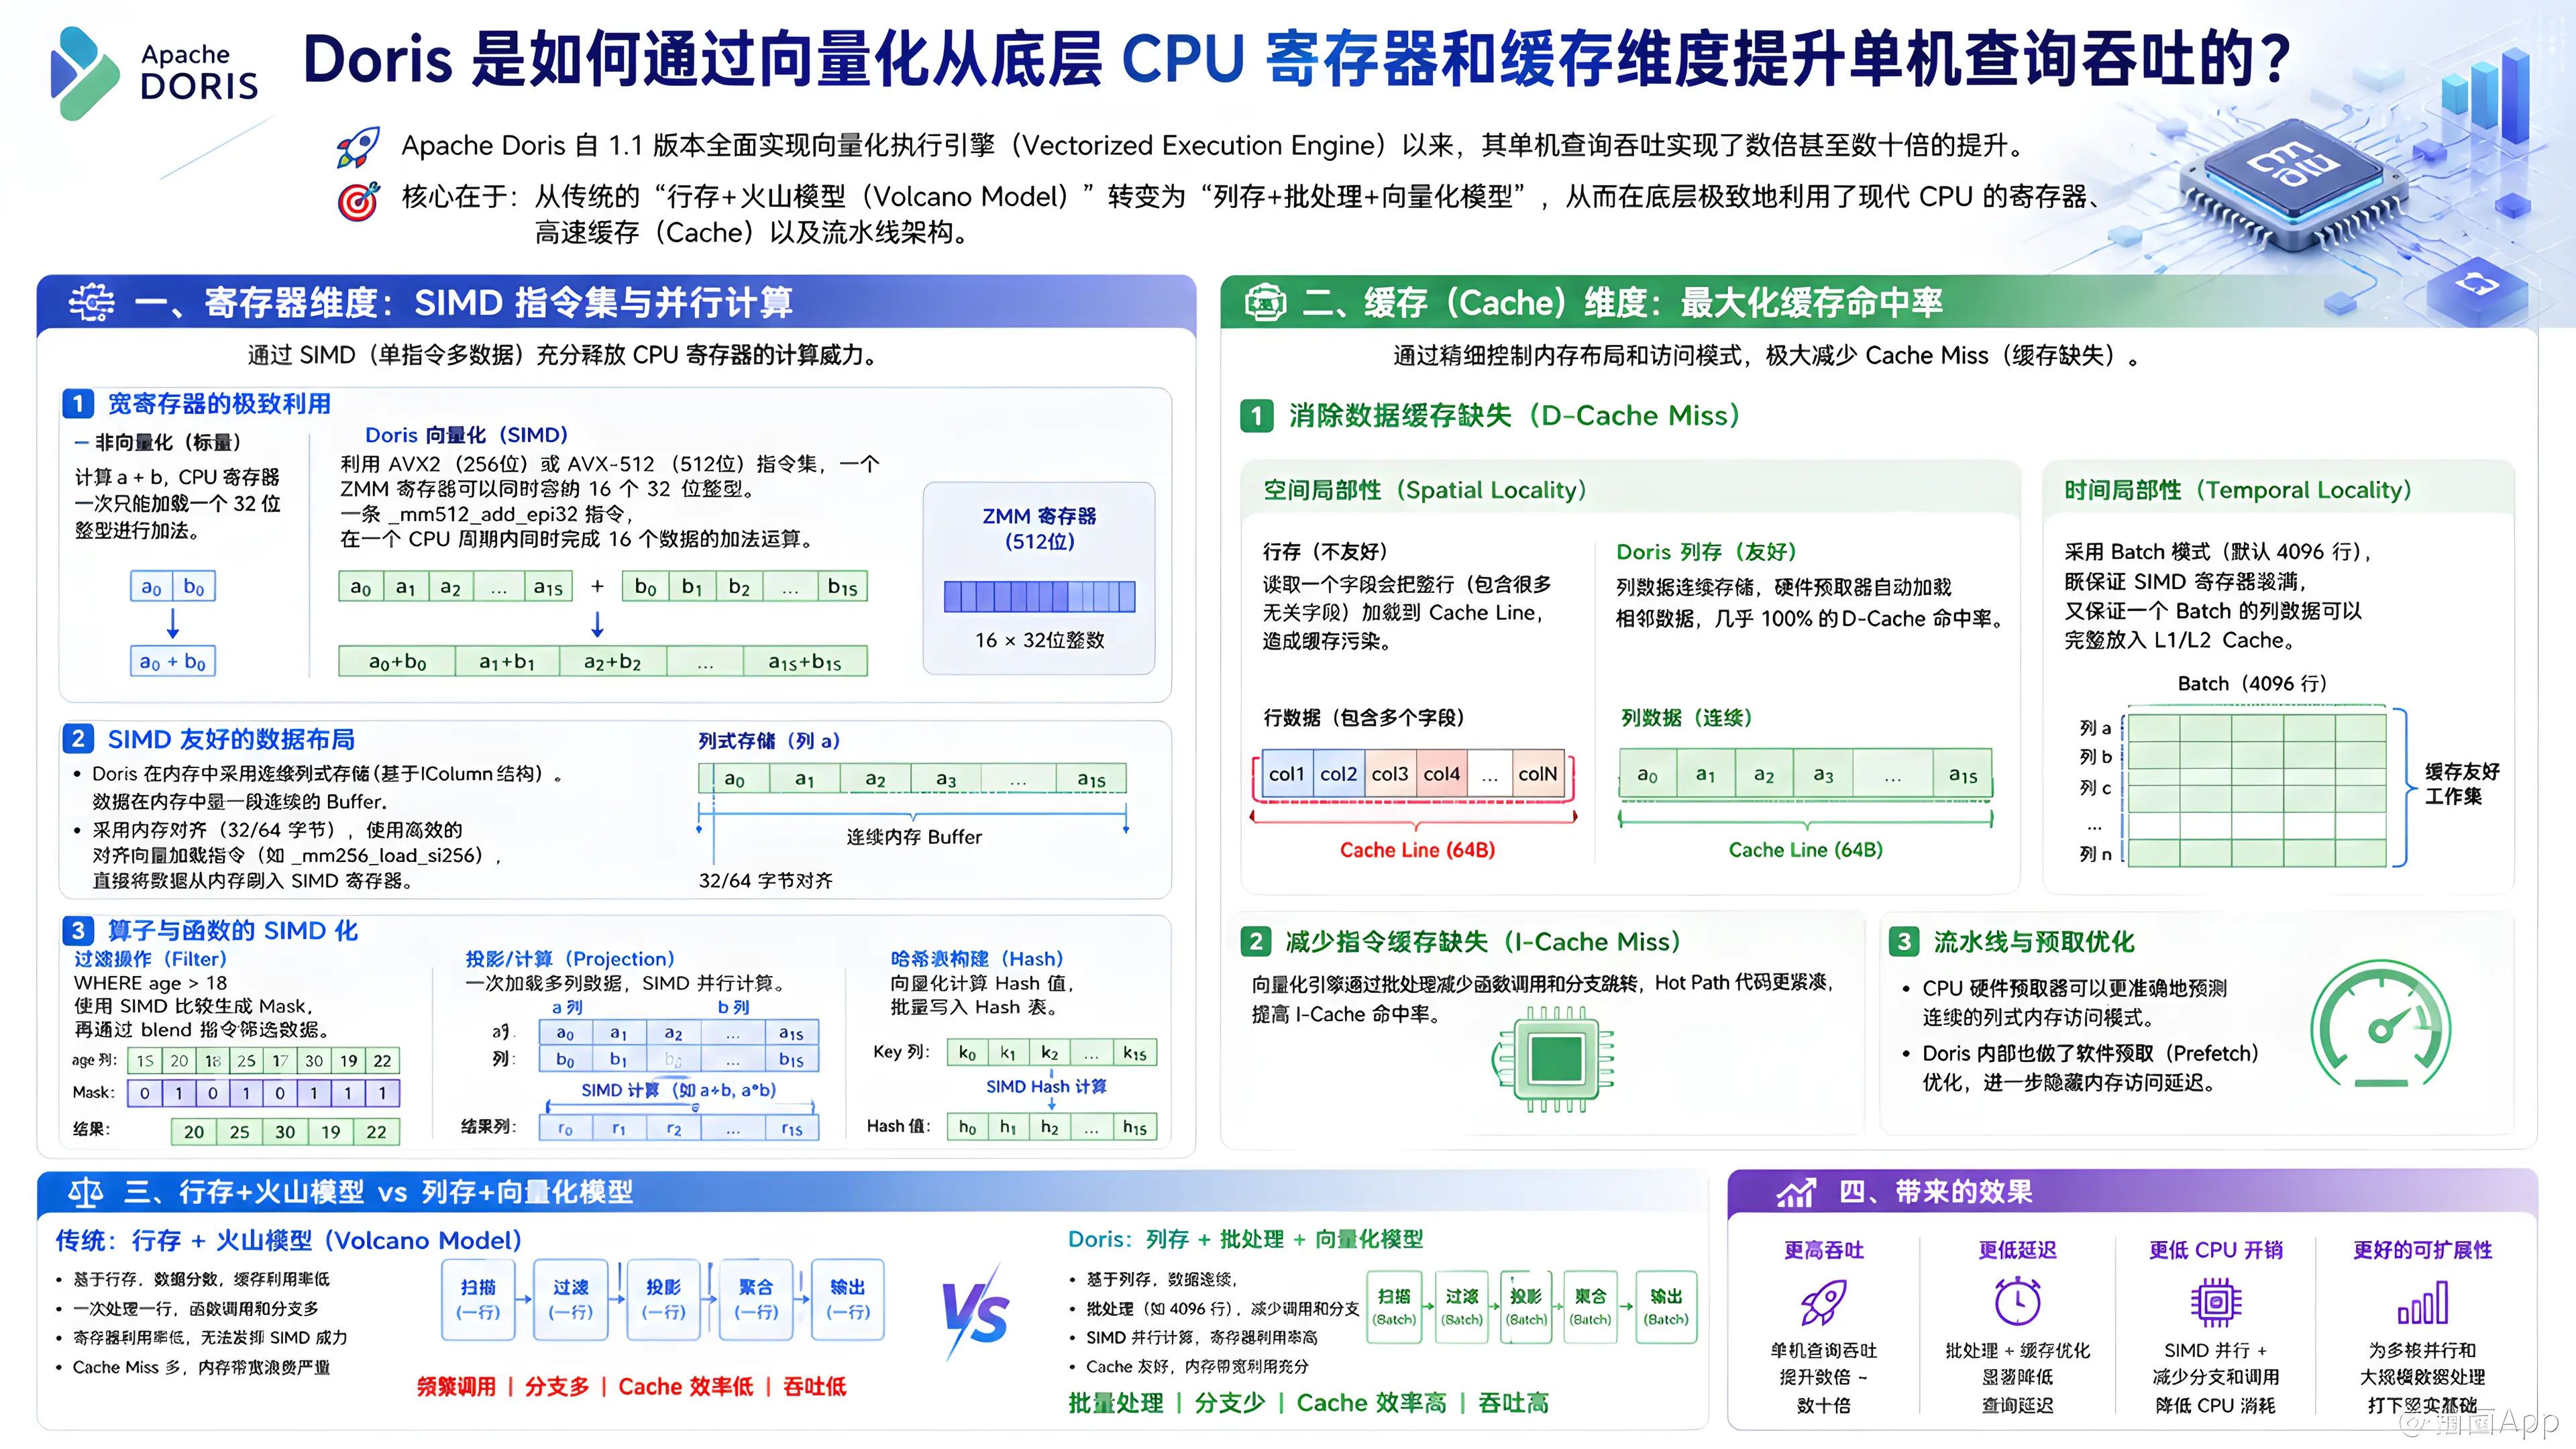Click the SIMD Hash 计算 label
The width and height of the screenshot is (2576, 1449).
point(1046,1086)
